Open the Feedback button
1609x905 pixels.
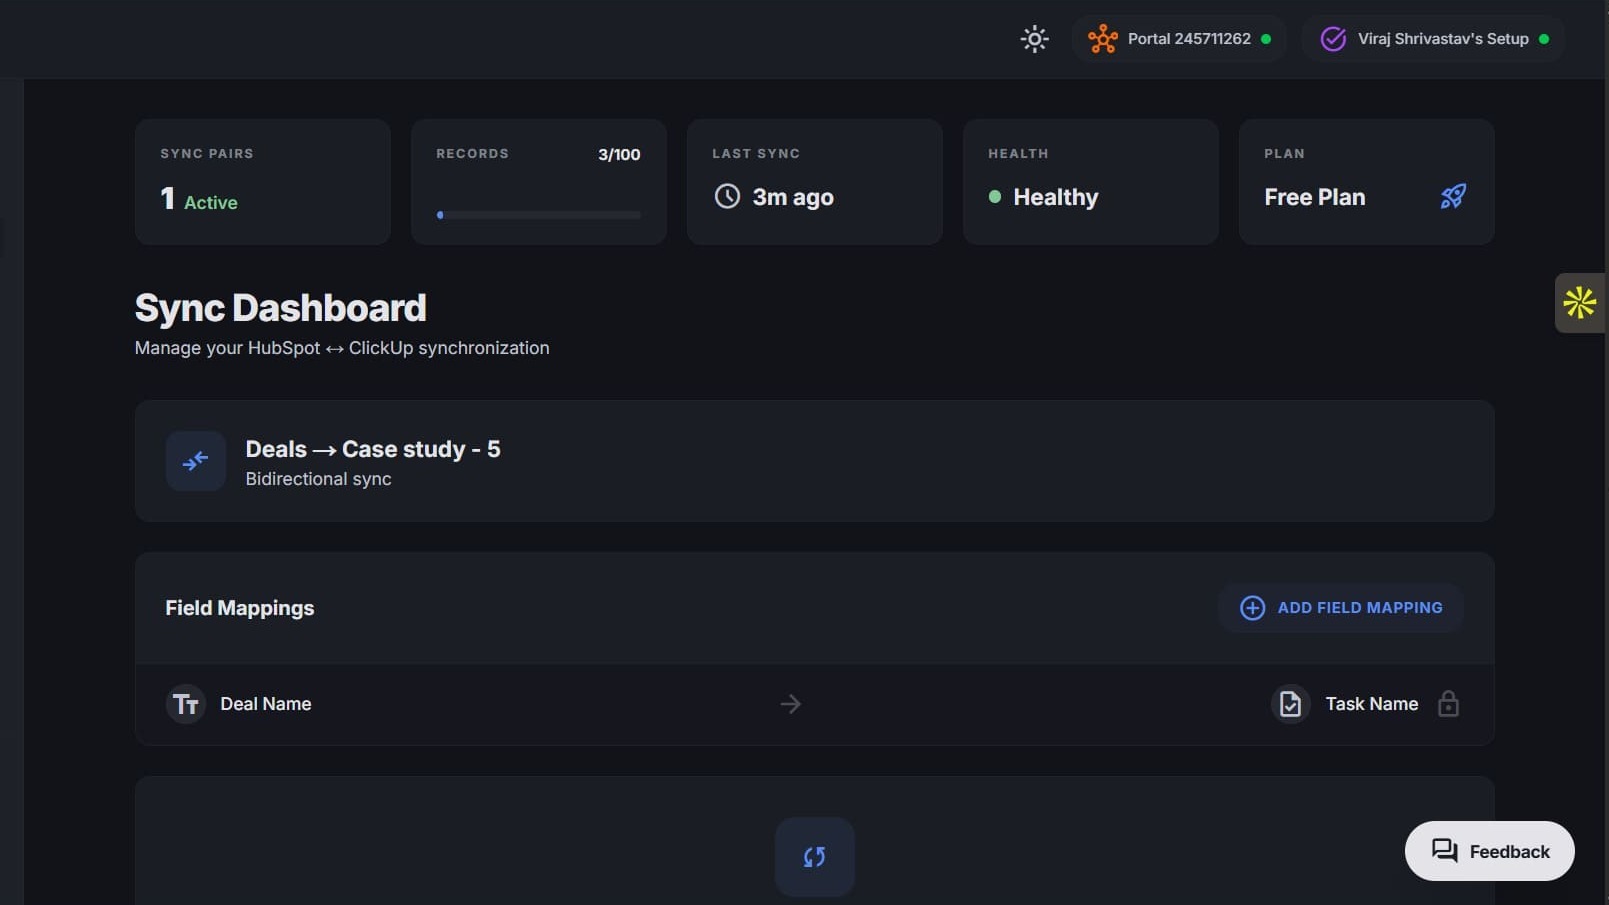coord(1490,851)
